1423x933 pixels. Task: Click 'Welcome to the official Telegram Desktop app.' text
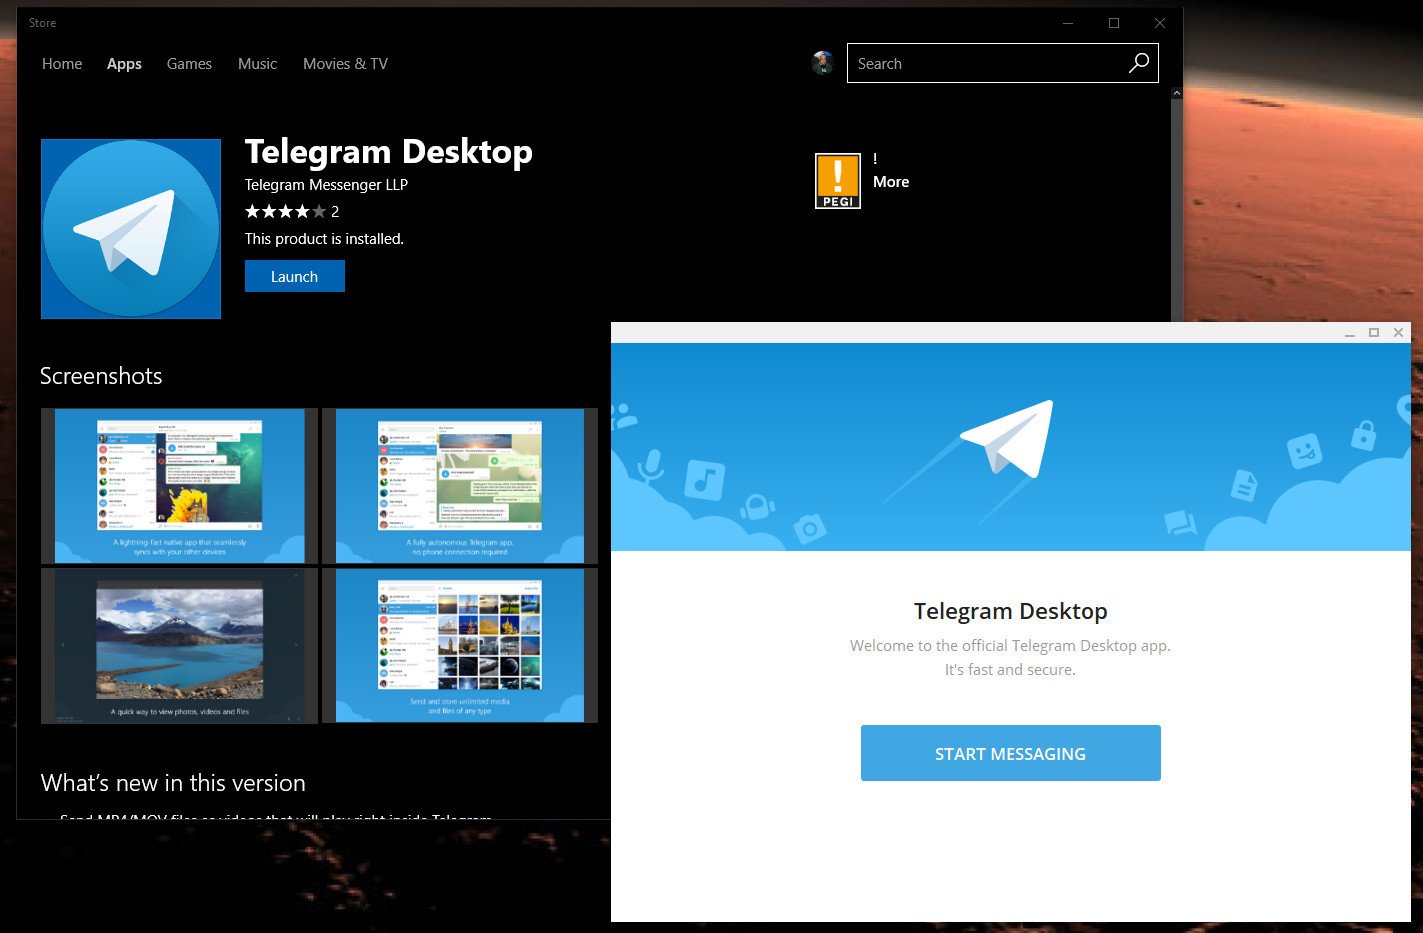point(1010,646)
